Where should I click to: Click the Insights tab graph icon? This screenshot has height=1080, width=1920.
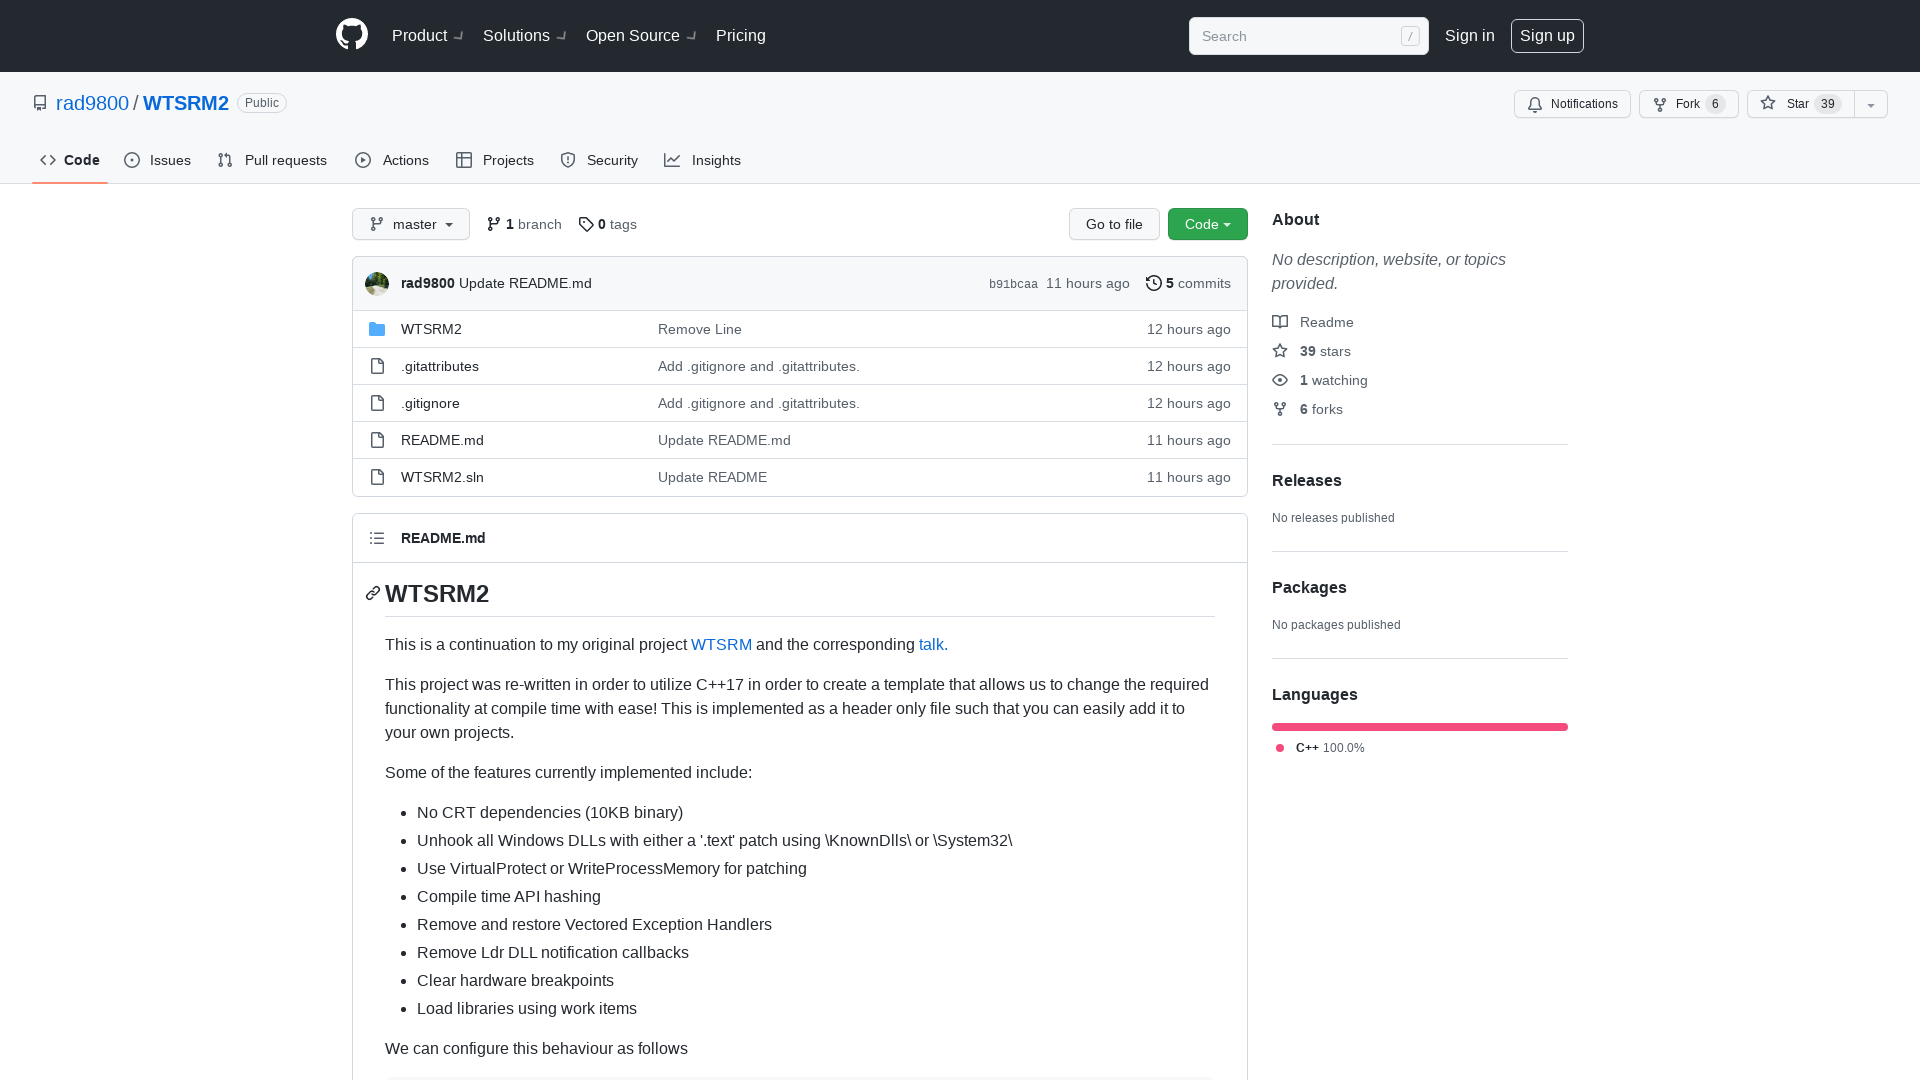point(672,160)
